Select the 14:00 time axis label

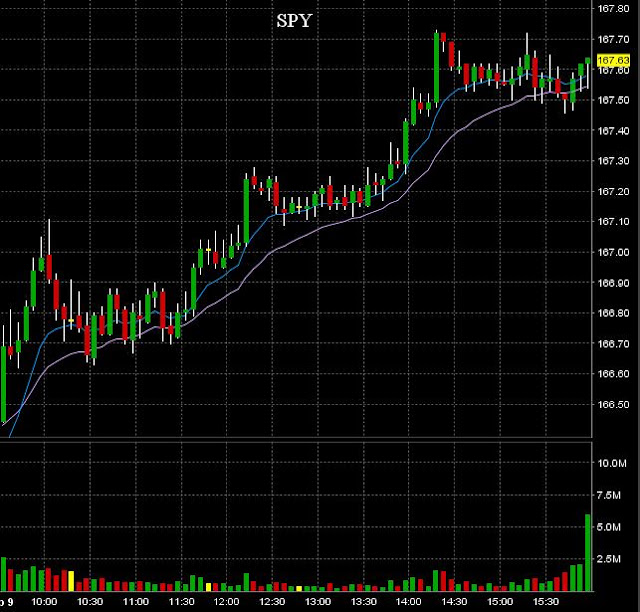pos(409,602)
